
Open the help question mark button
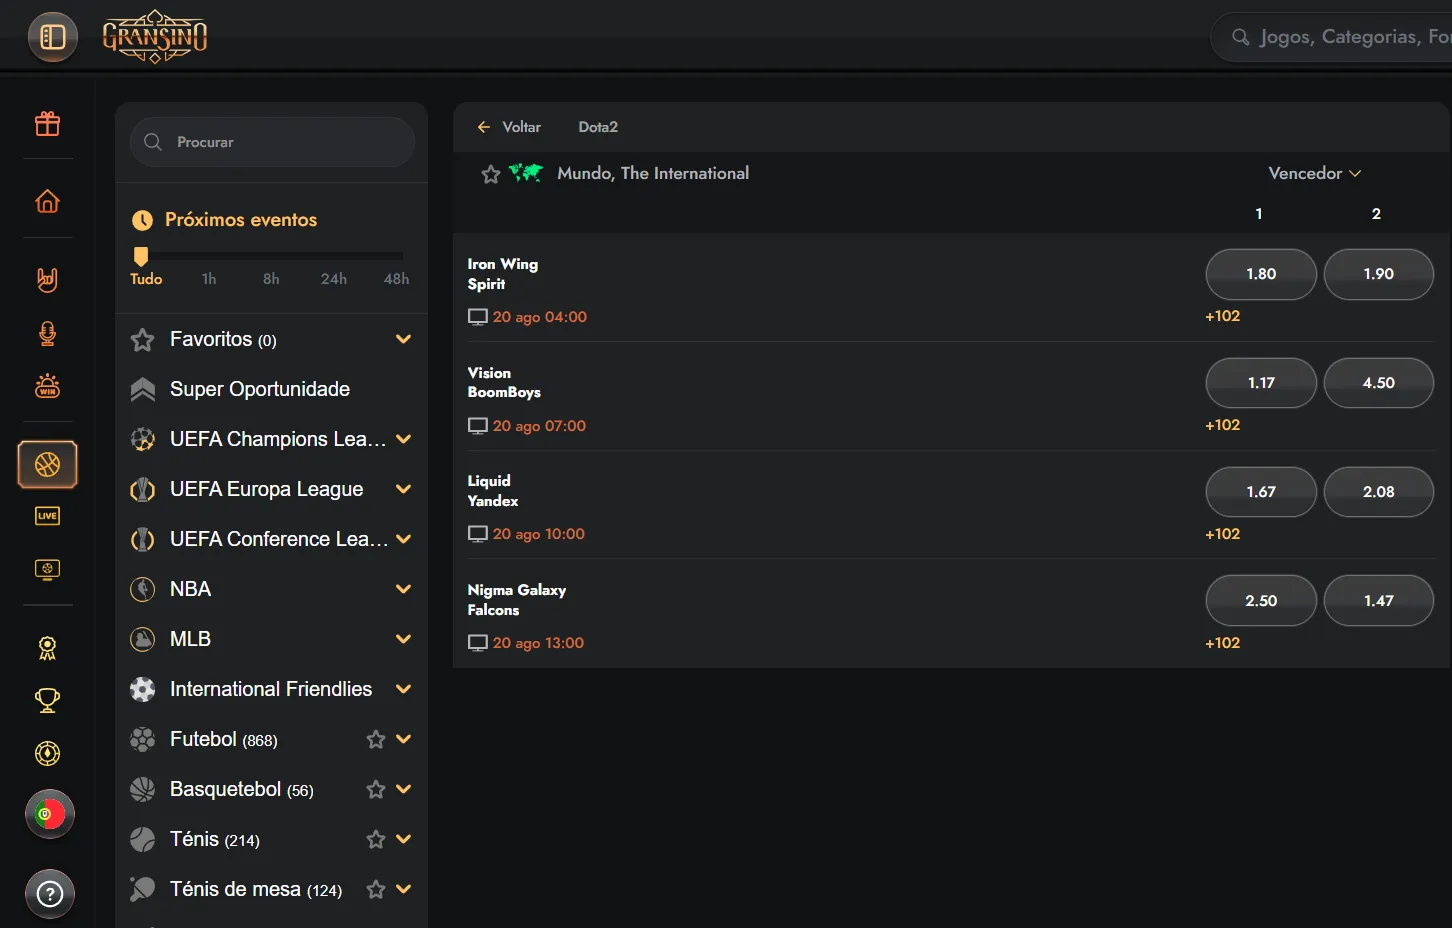point(49,894)
